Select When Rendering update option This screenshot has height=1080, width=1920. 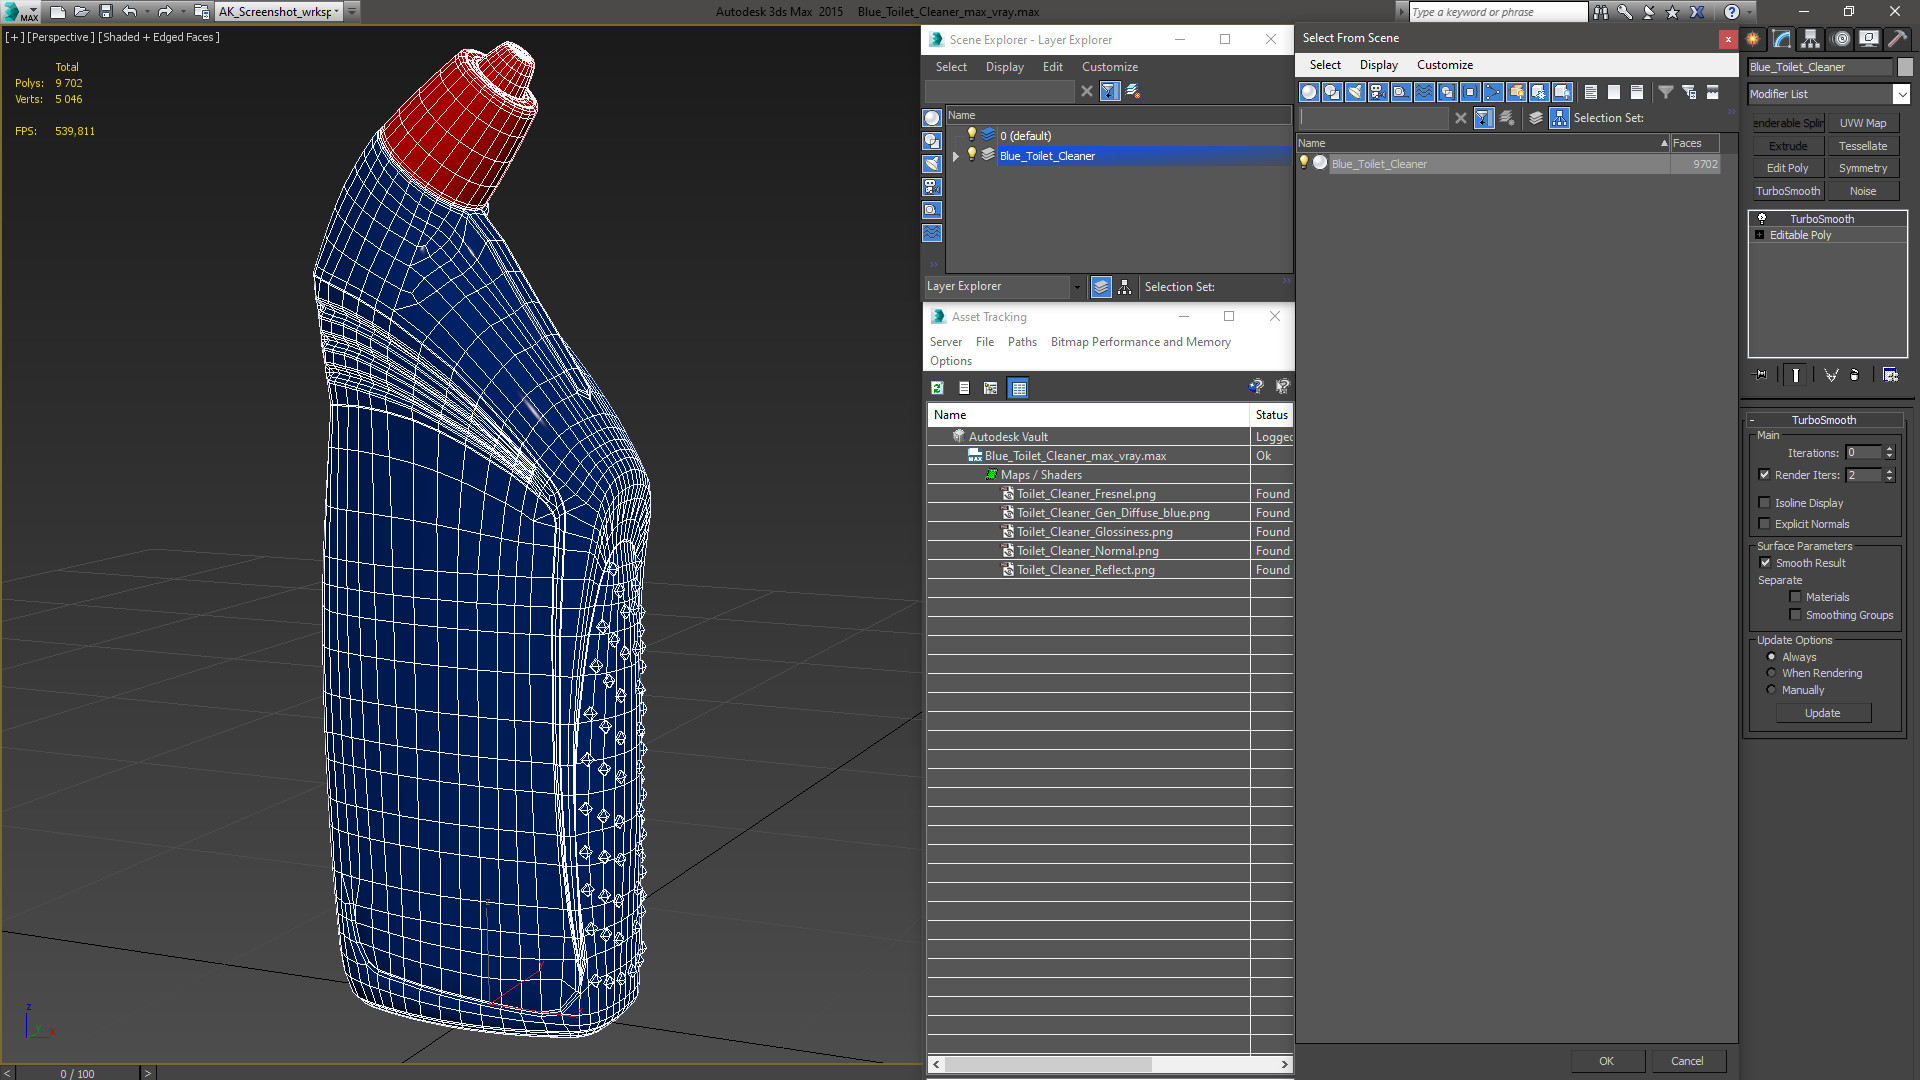click(x=1771, y=673)
